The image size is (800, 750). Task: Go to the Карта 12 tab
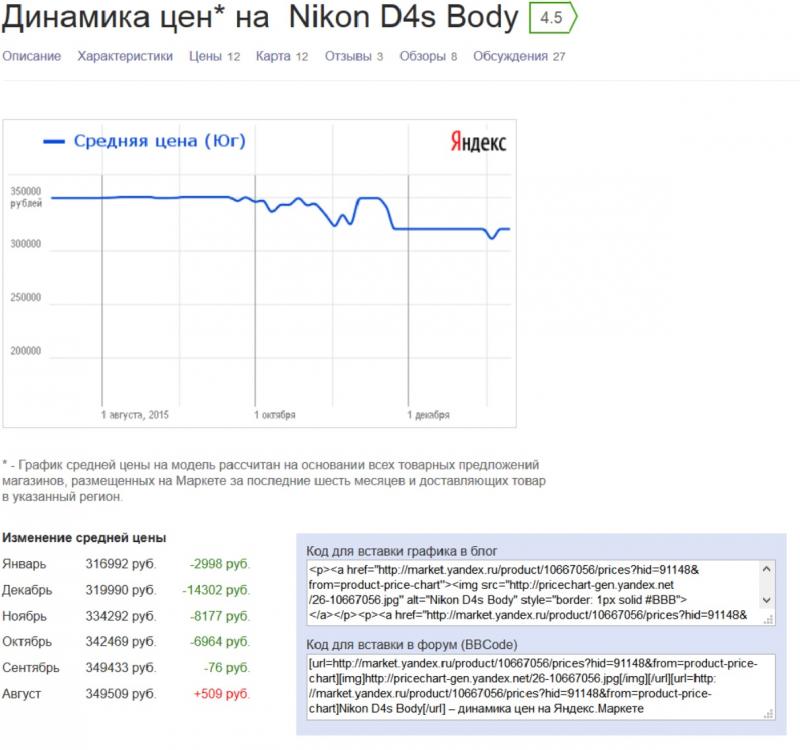tap(282, 56)
